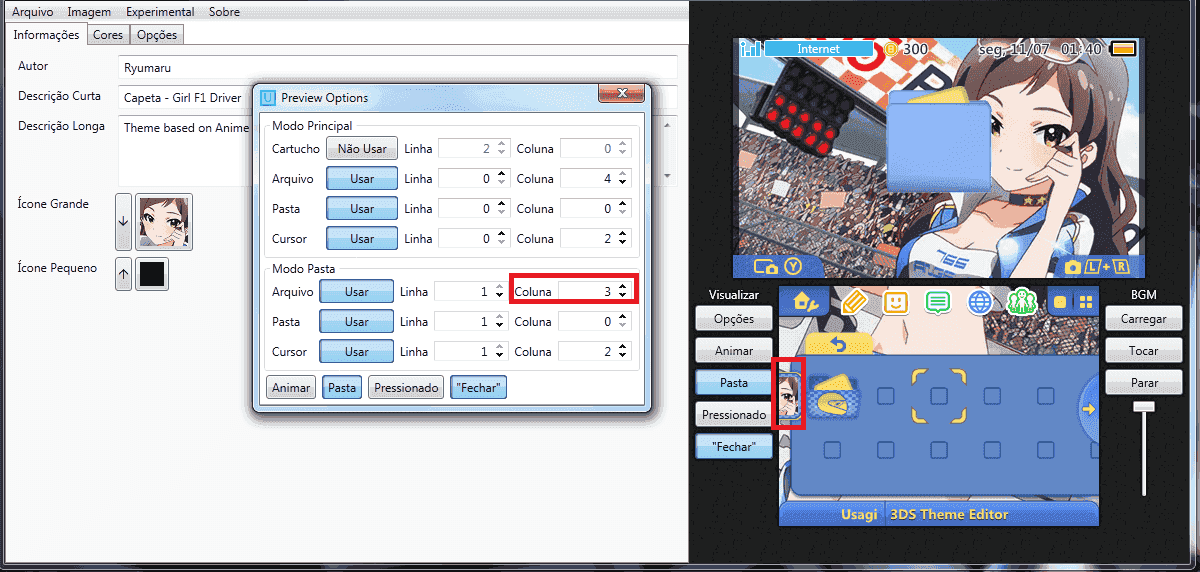Open the Experimental menu

[160, 12]
